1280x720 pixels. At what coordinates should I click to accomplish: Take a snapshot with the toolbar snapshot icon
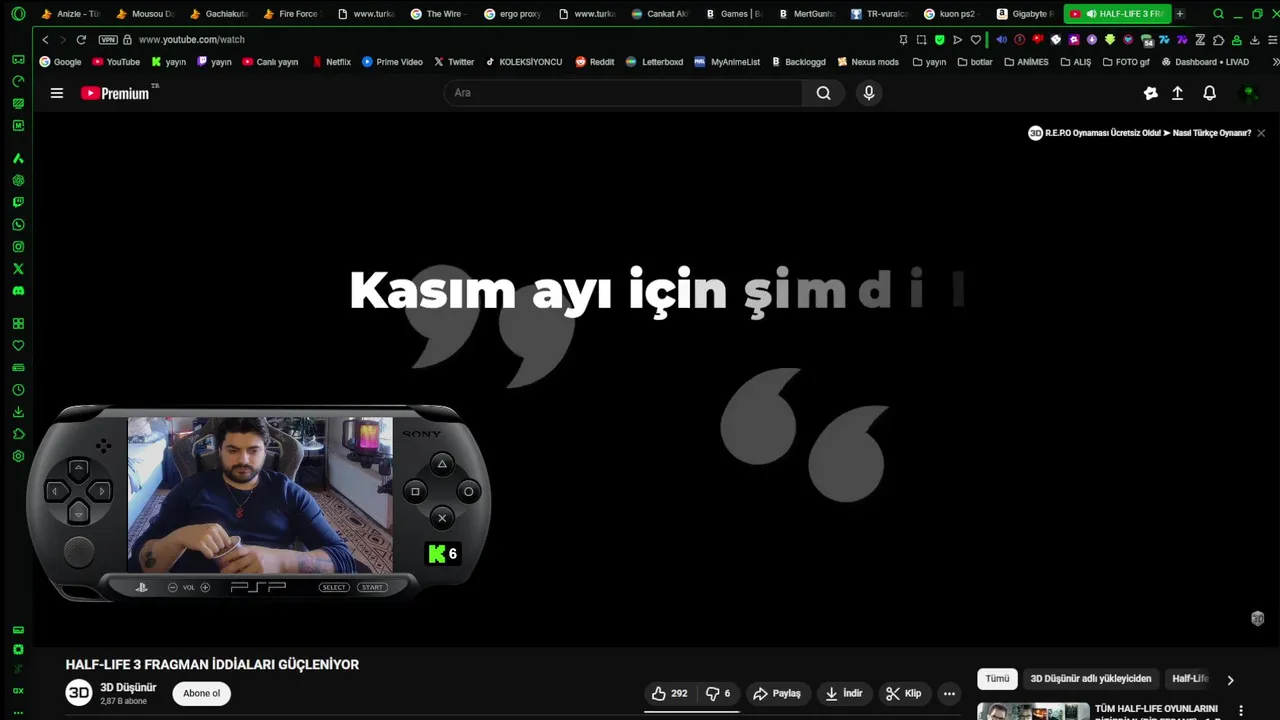pyautogui.click(x=921, y=40)
